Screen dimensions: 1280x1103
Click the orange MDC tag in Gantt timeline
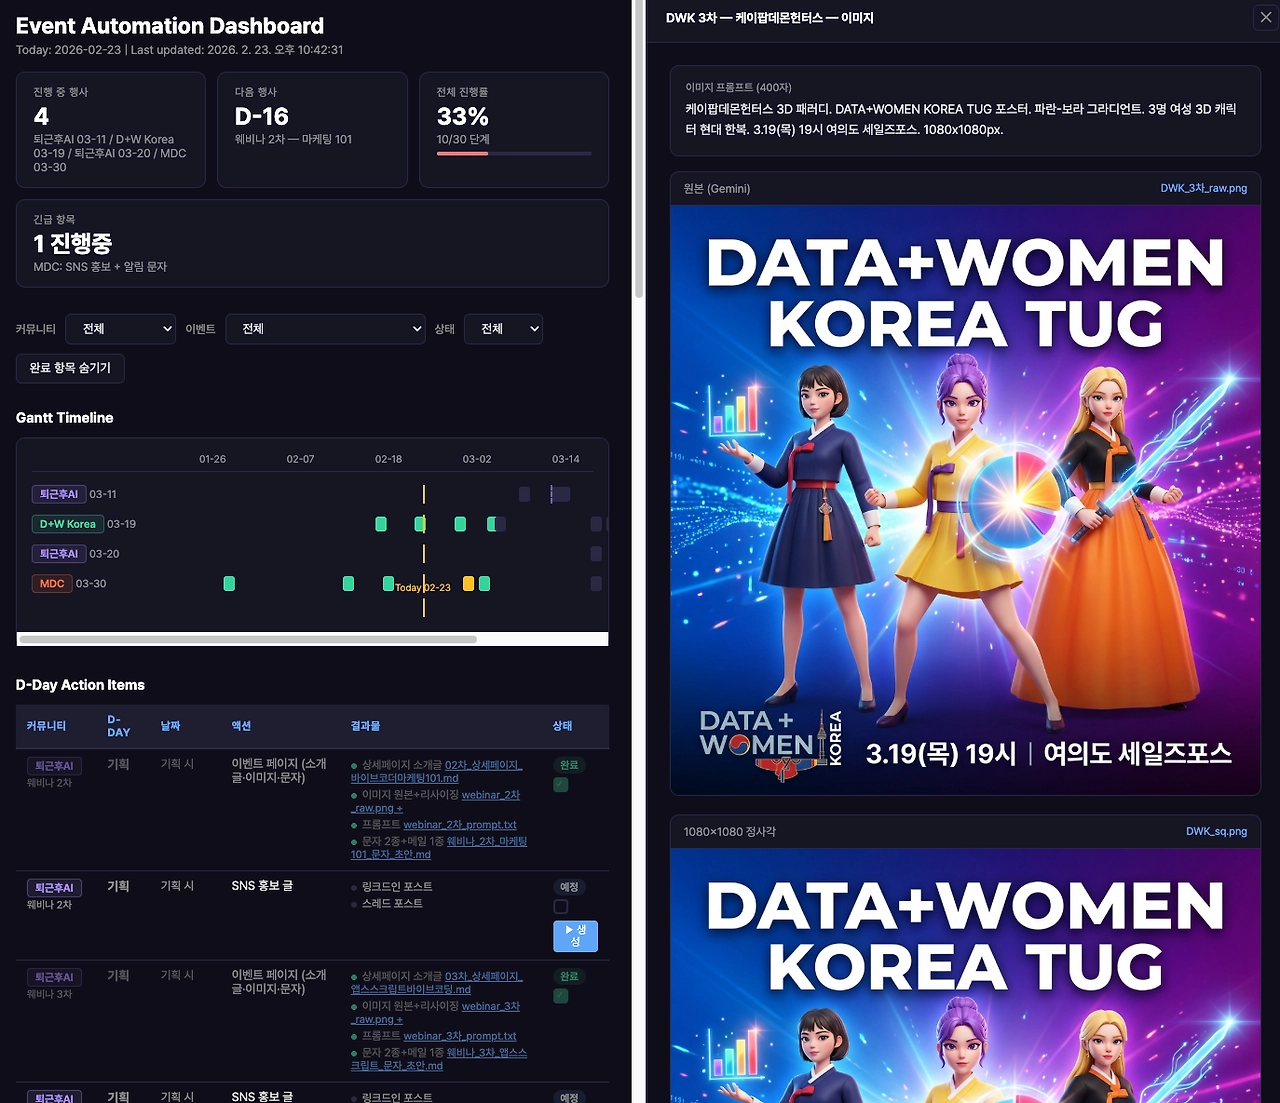pyautogui.click(x=52, y=584)
